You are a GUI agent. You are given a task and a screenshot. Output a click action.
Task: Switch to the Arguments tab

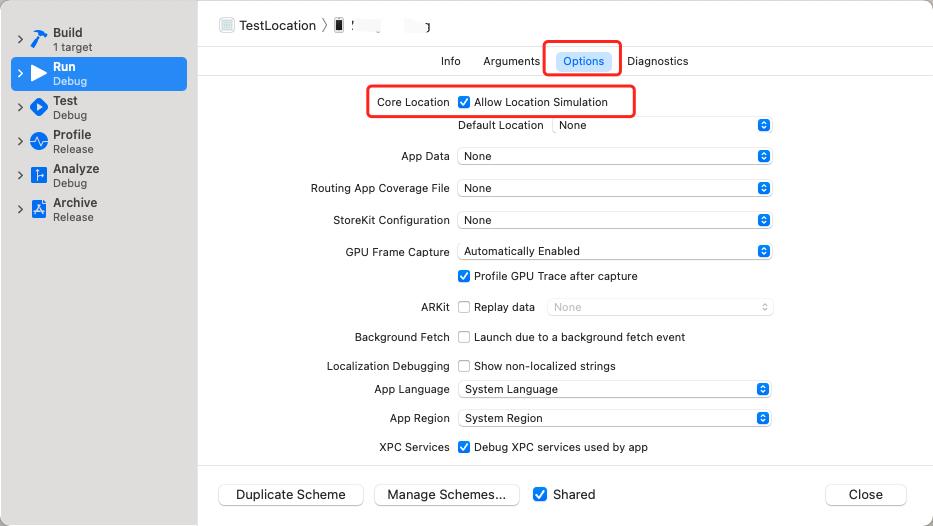pos(512,61)
